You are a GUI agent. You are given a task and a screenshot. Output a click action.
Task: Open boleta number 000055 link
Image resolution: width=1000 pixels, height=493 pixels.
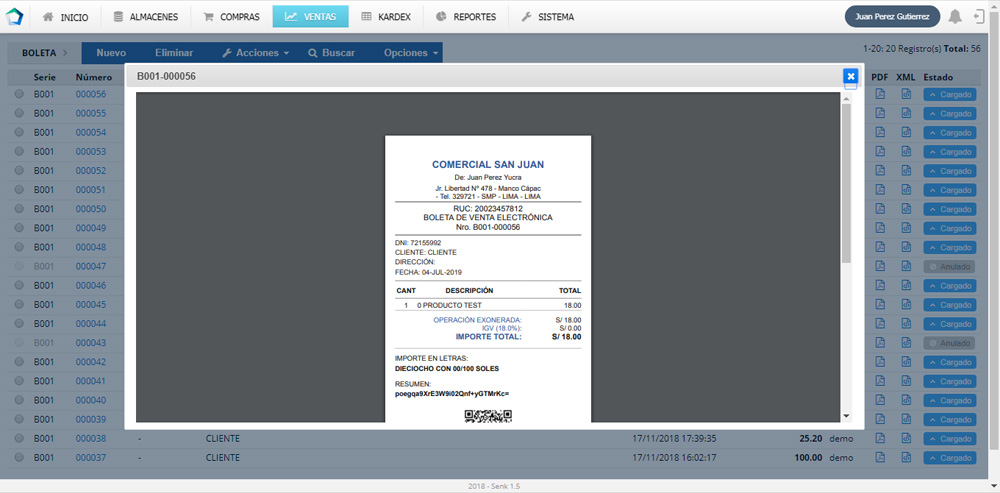91,114
